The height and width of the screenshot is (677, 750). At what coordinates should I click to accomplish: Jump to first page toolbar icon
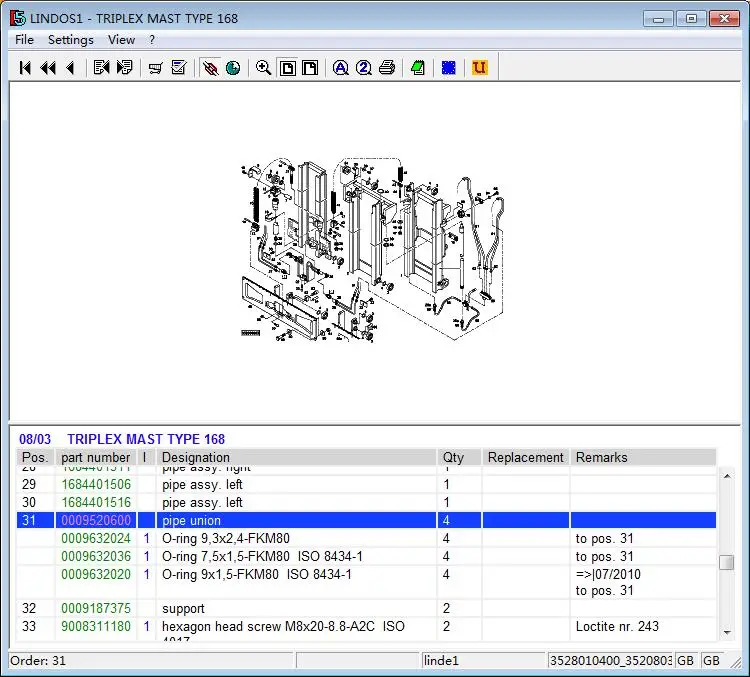[x=25, y=68]
